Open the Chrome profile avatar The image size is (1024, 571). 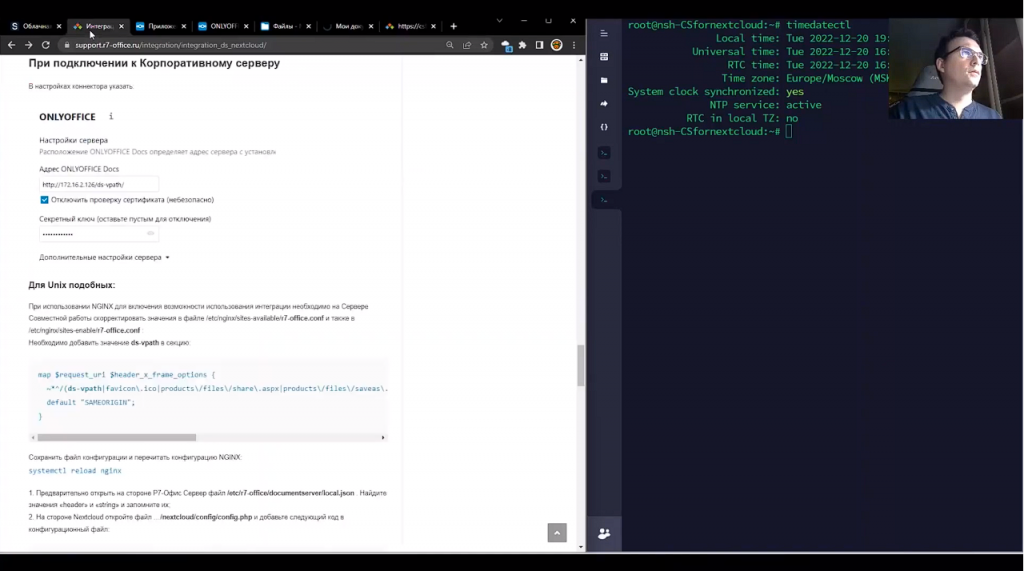click(556, 45)
